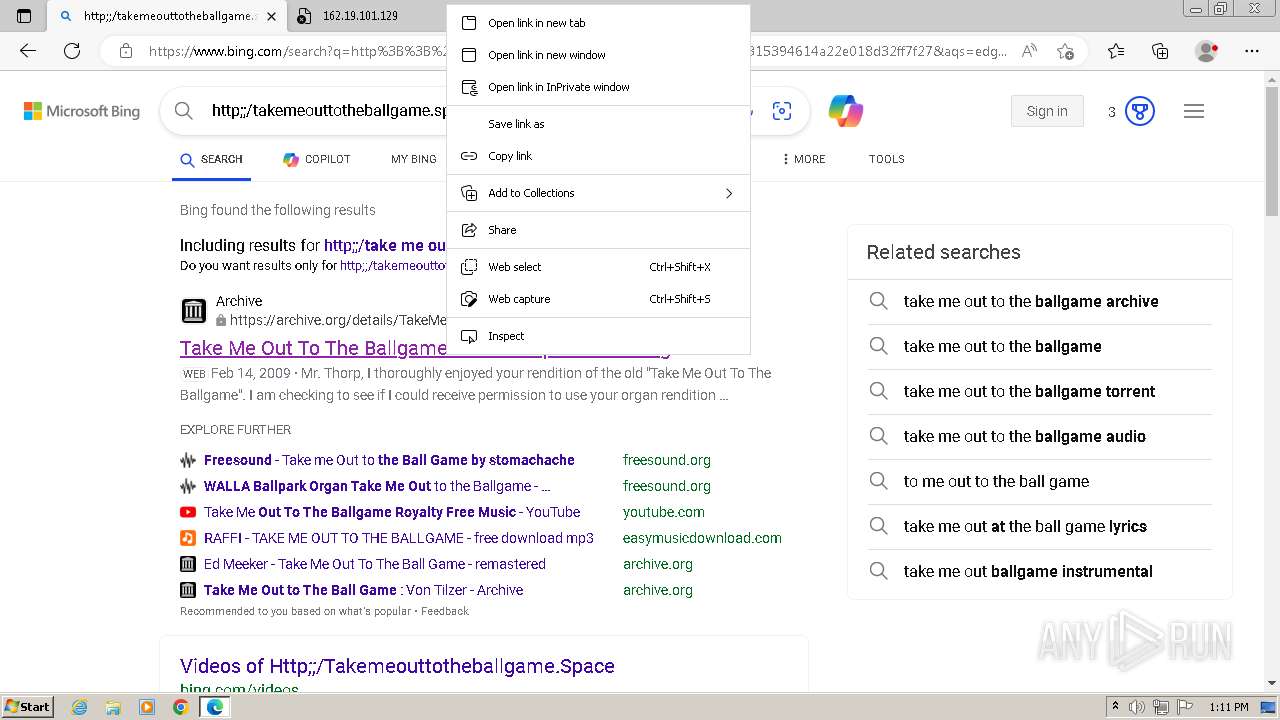The height and width of the screenshot is (720, 1280).
Task: Select Inspect from context menu
Action: tap(598, 336)
